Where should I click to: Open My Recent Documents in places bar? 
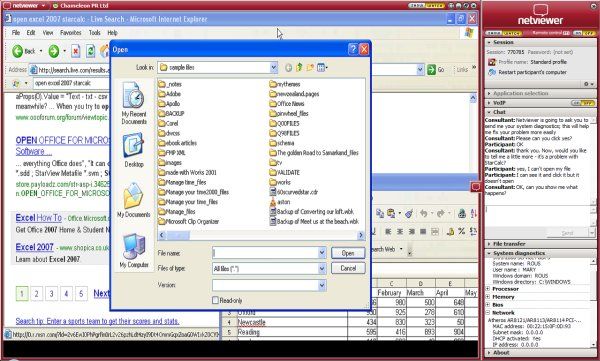tap(134, 103)
